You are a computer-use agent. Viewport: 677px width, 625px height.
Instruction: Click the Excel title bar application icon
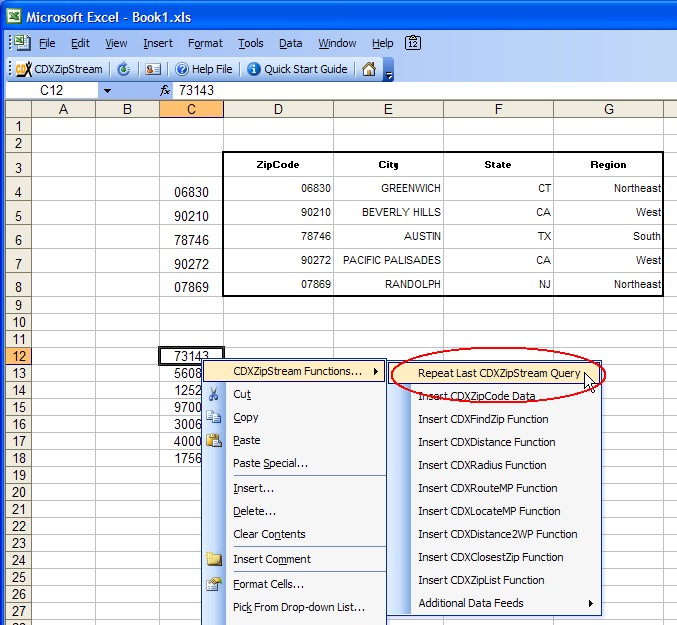tap(14, 16)
